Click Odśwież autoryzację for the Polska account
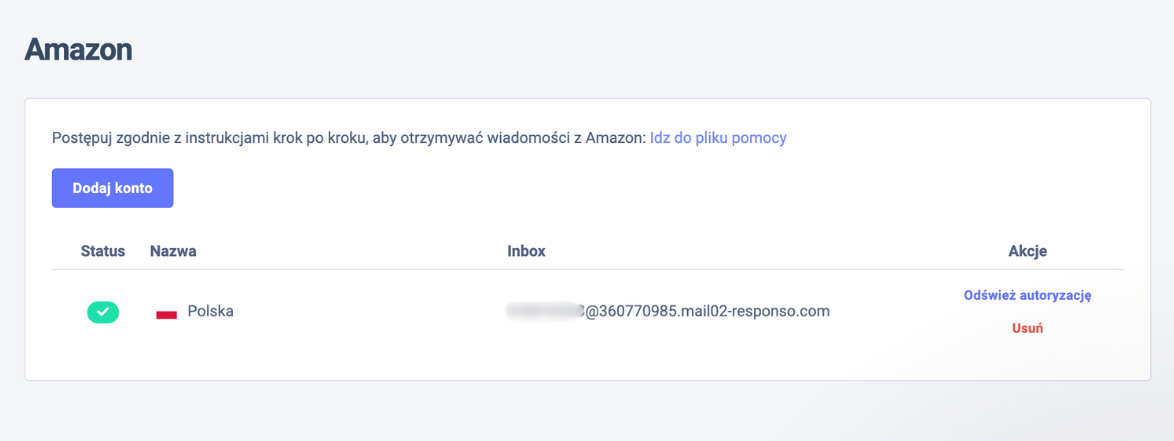The width and height of the screenshot is (1174, 441). pos(1027,295)
